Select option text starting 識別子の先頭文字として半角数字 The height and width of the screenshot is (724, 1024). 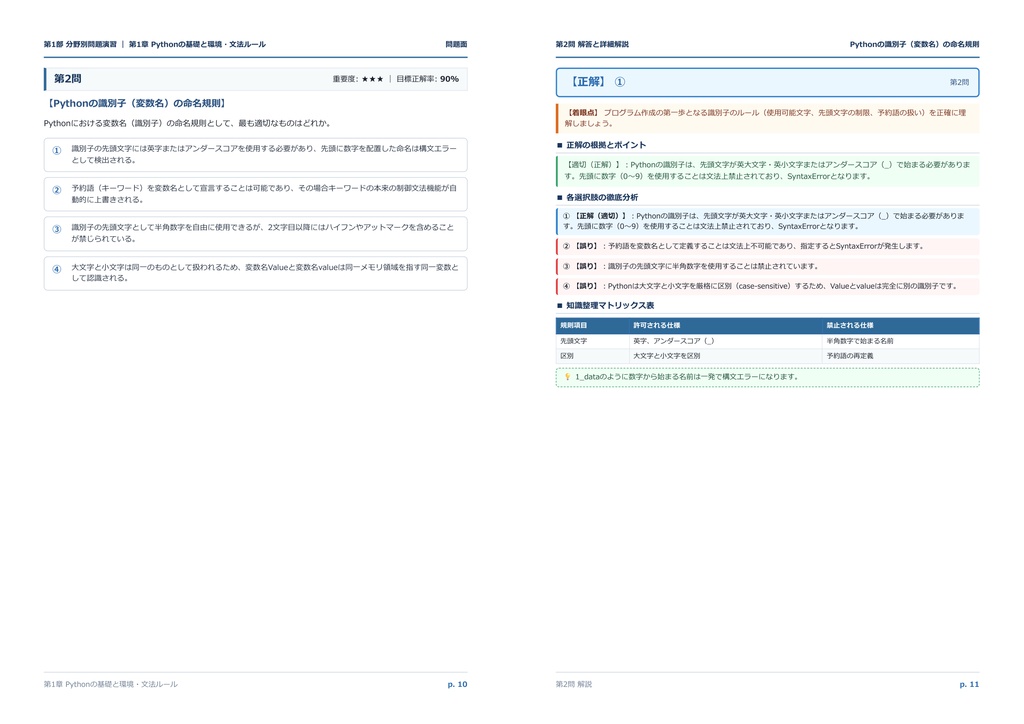(263, 233)
